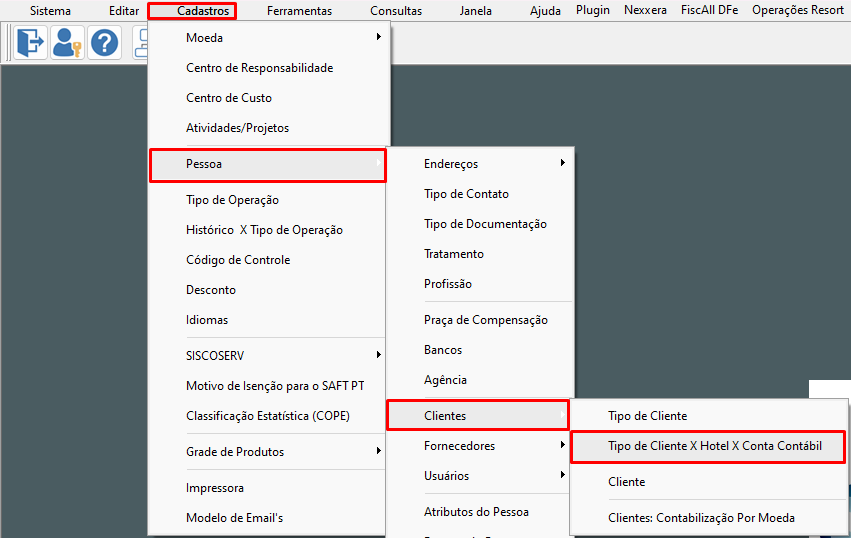The width and height of the screenshot is (851, 538).
Task: Expand the Clientes submenu
Action: pyautogui.click(x=478, y=415)
